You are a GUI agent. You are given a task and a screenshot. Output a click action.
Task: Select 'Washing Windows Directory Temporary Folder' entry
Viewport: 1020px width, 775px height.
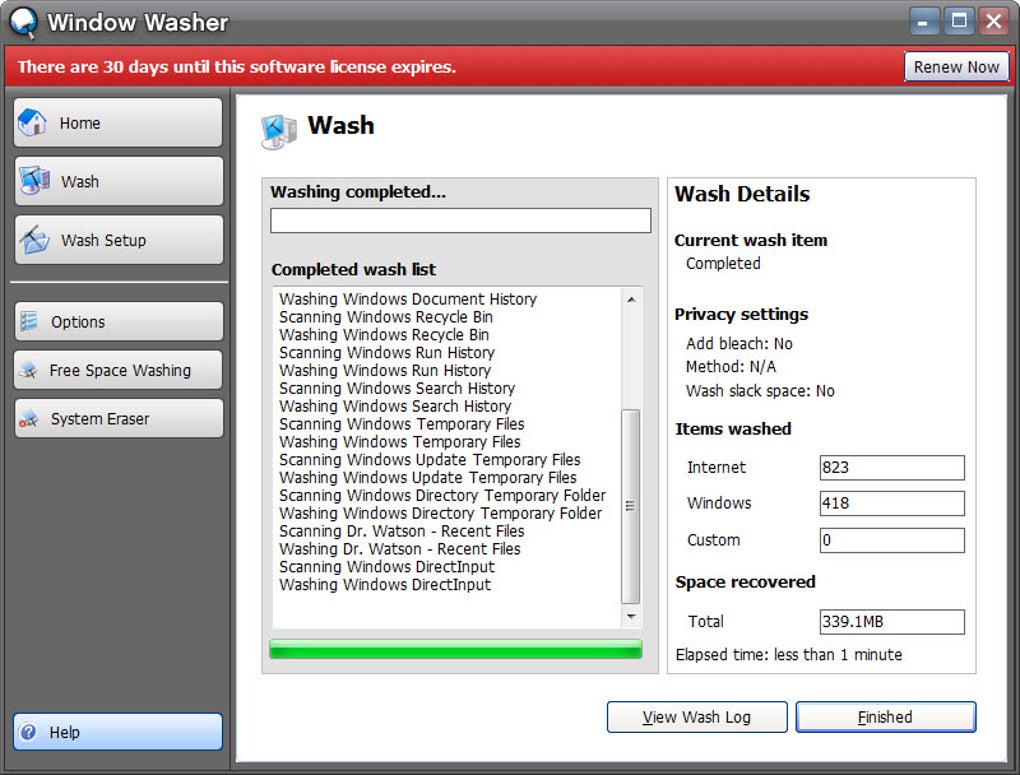pos(440,513)
